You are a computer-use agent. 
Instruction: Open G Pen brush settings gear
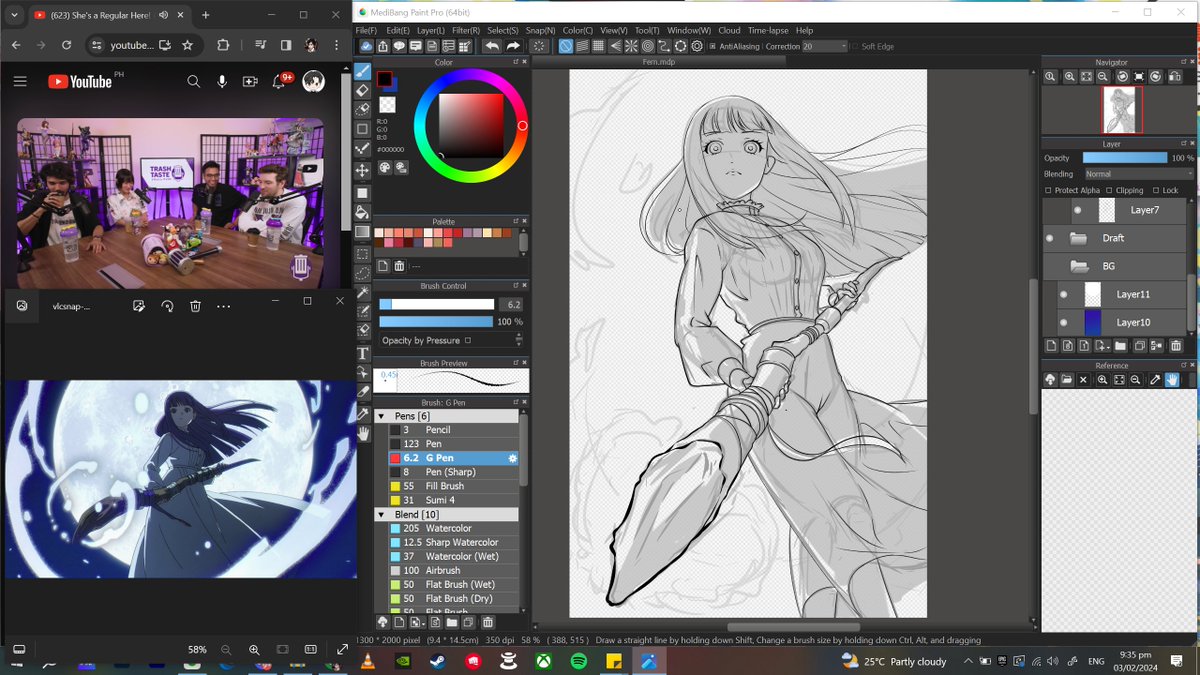point(512,458)
